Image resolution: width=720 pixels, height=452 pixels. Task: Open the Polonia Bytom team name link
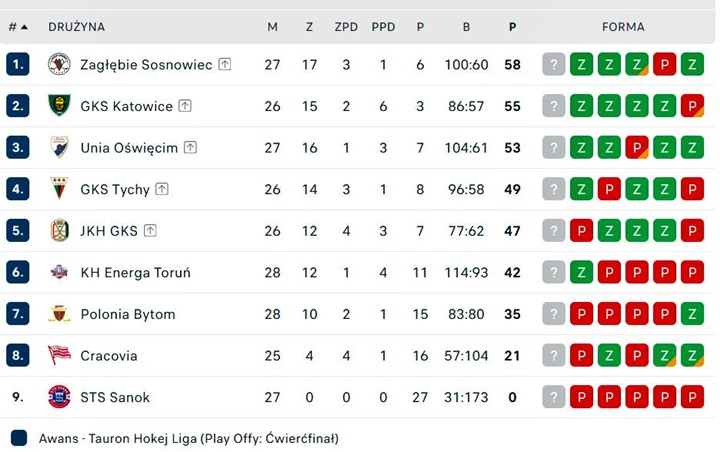[128, 314]
